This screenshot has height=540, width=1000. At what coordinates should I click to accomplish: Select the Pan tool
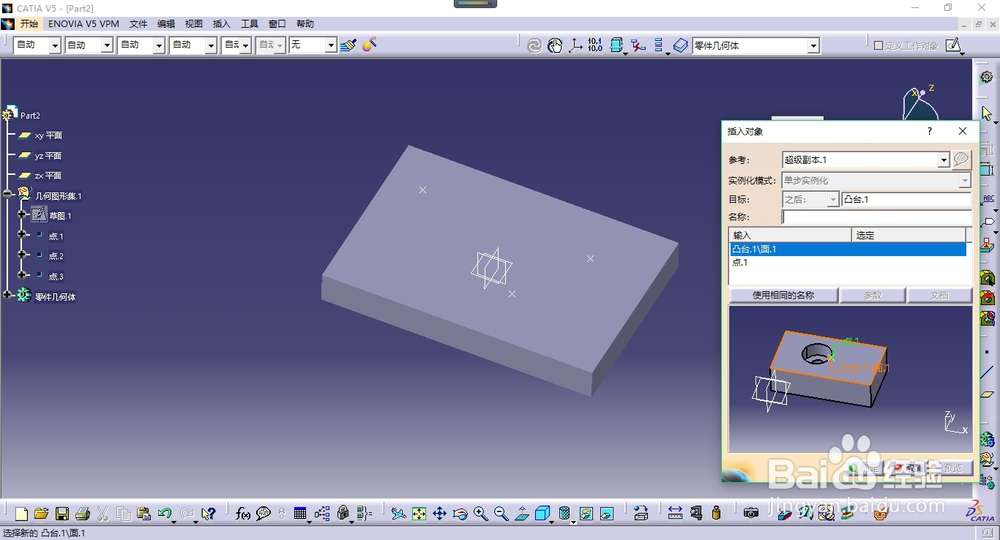pos(439,514)
